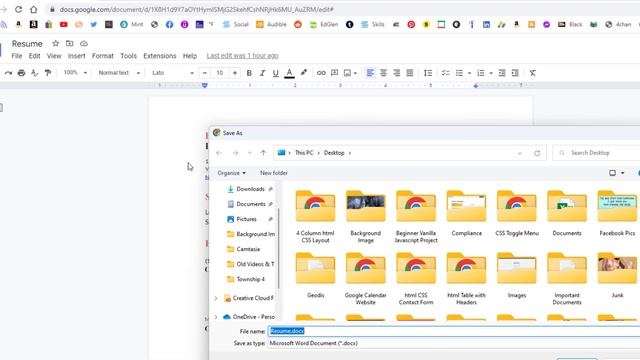Image resolution: width=640 pixels, height=360 pixels.
Task: Justify the text
Action: [x=410, y=73]
